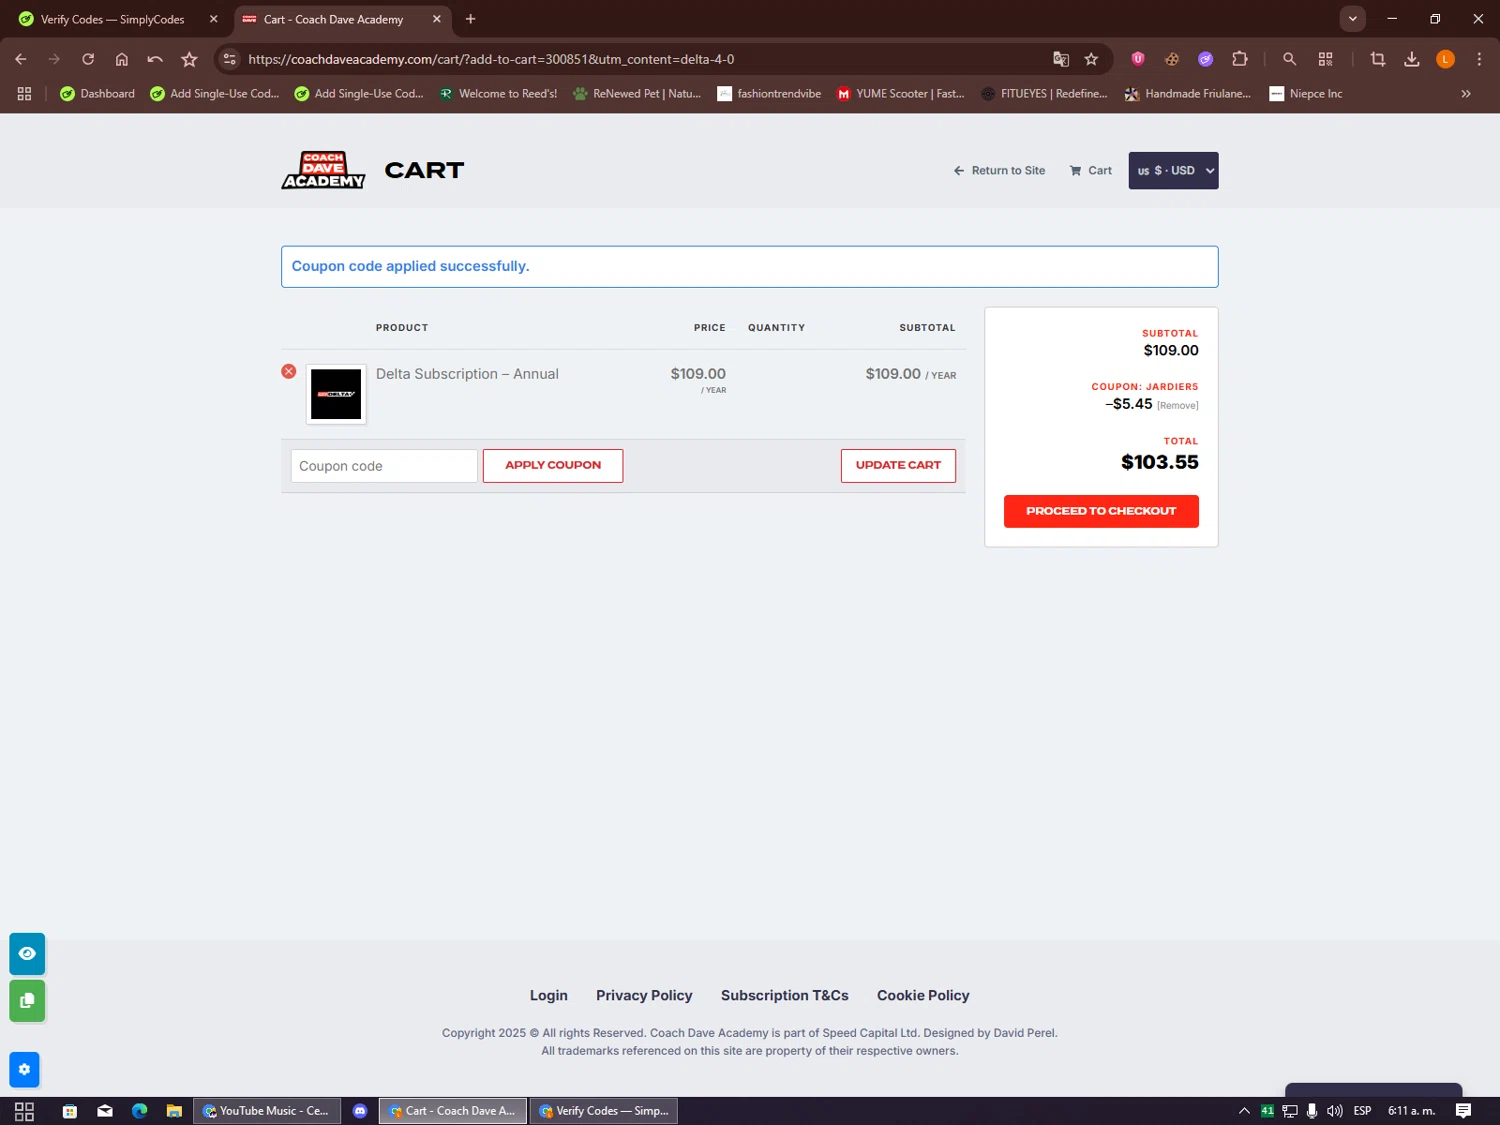Open the YUME Scooter bookmark

[x=900, y=94]
